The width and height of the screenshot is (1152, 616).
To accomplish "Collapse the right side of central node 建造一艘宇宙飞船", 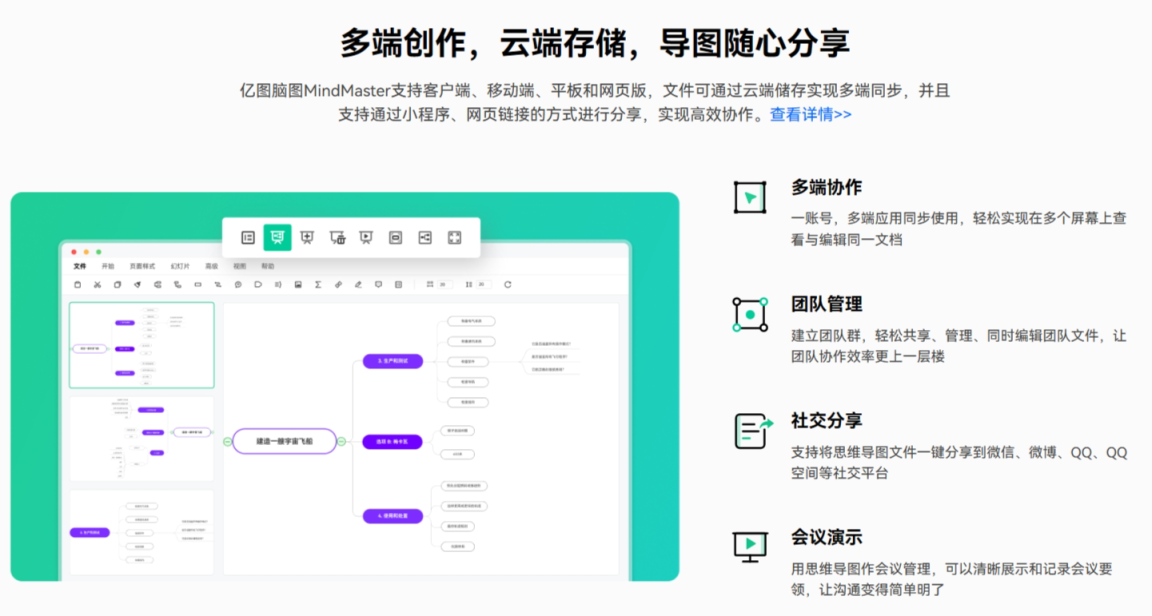I will (x=341, y=441).
